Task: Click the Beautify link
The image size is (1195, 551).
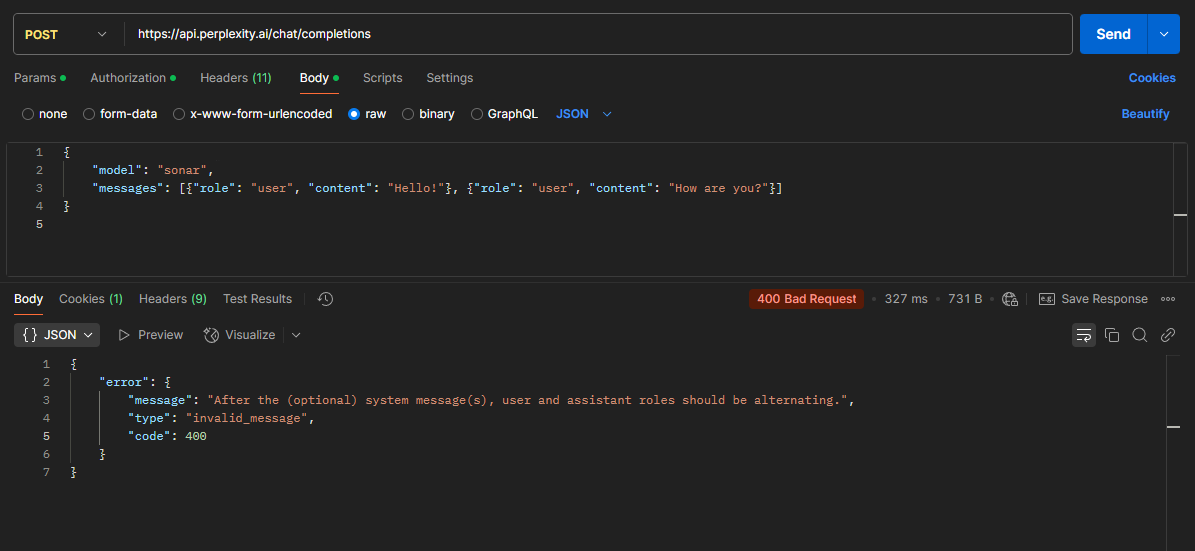Action: tap(1145, 114)
